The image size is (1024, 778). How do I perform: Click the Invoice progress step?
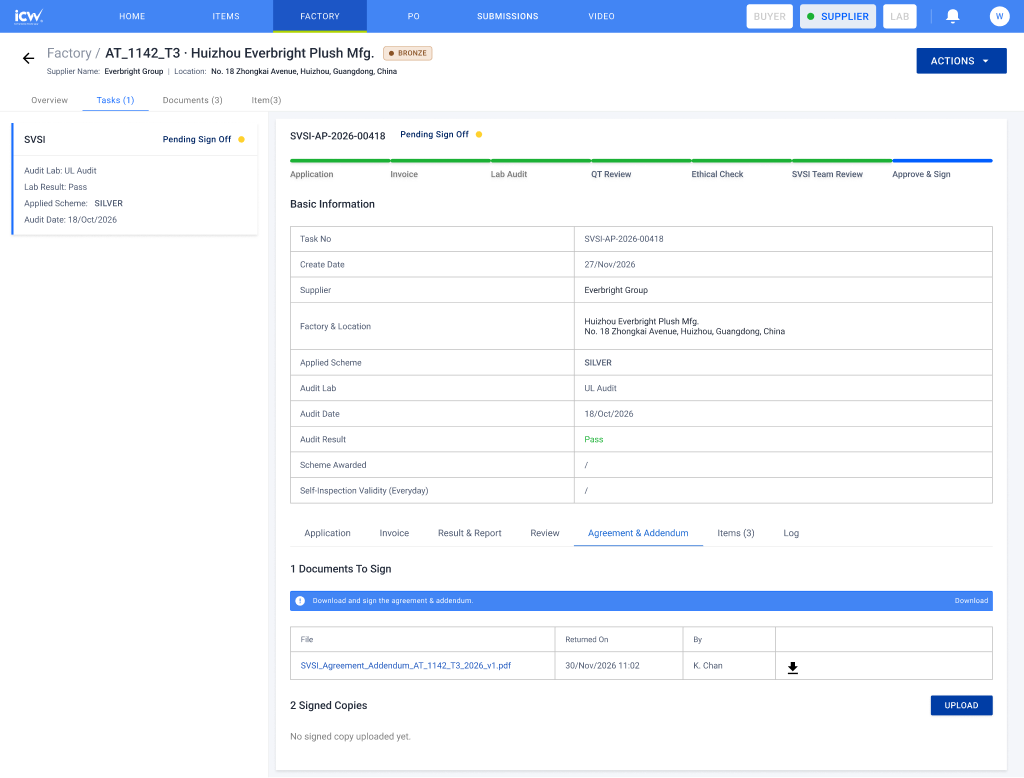click(404, 174)
